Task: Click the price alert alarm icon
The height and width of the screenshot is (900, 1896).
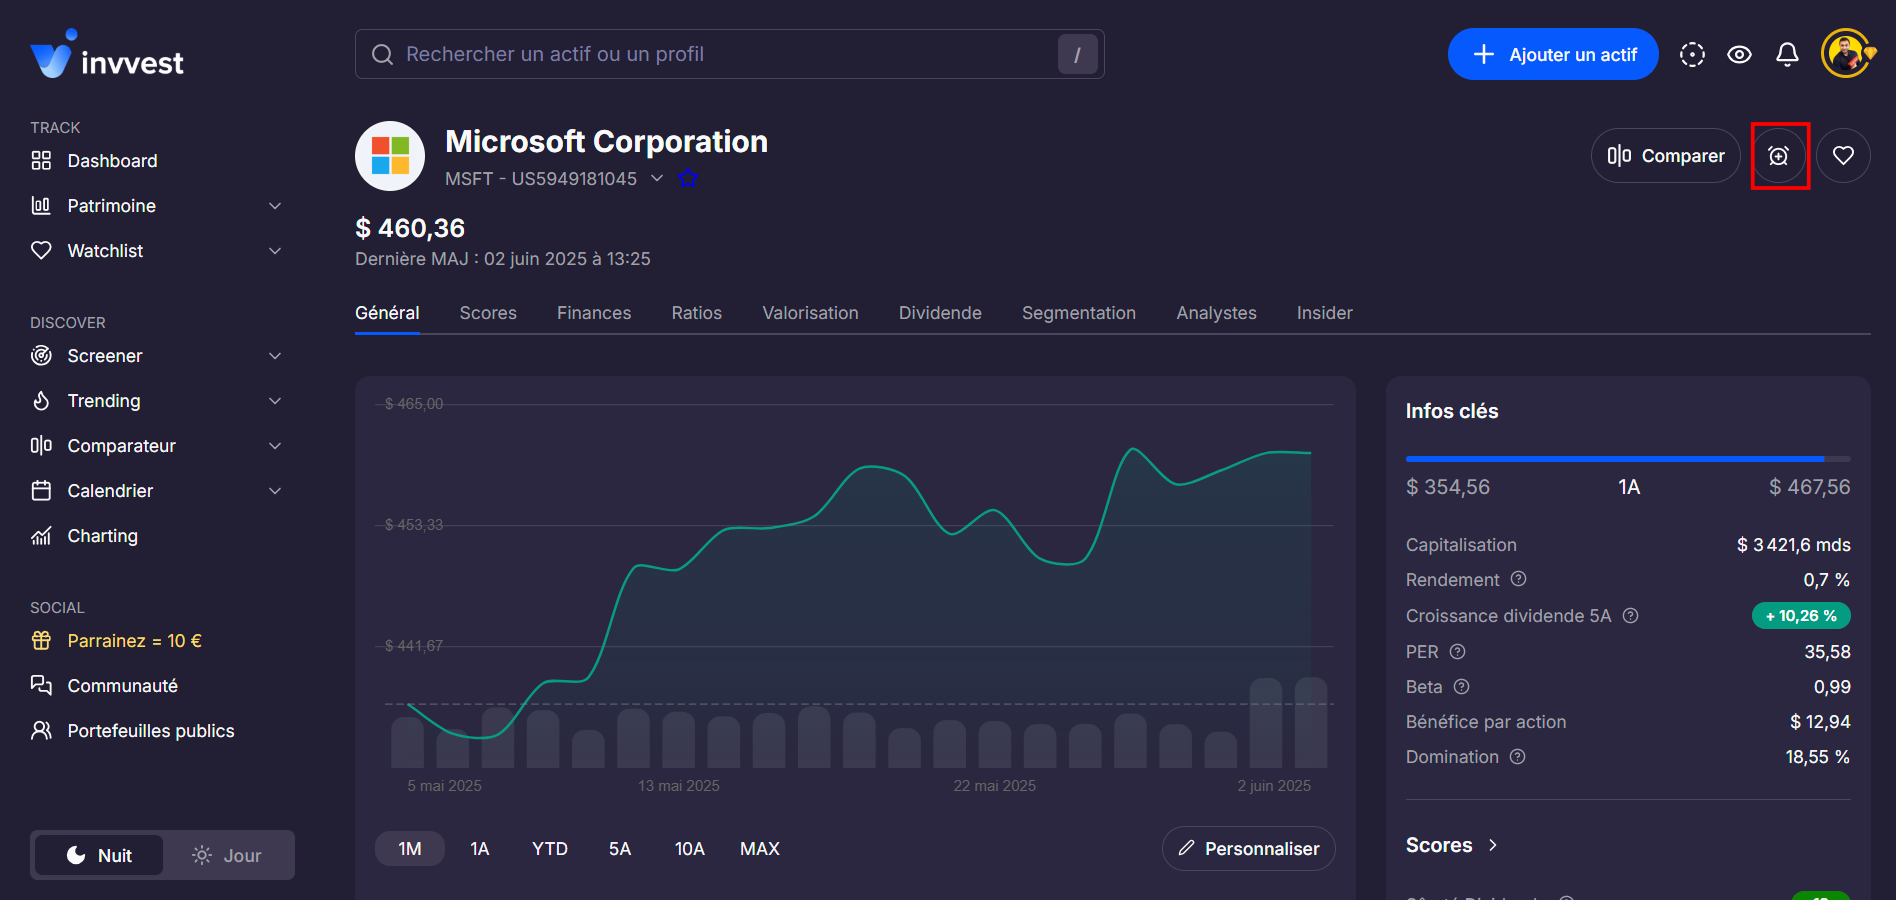Action: pos(1779,156)
